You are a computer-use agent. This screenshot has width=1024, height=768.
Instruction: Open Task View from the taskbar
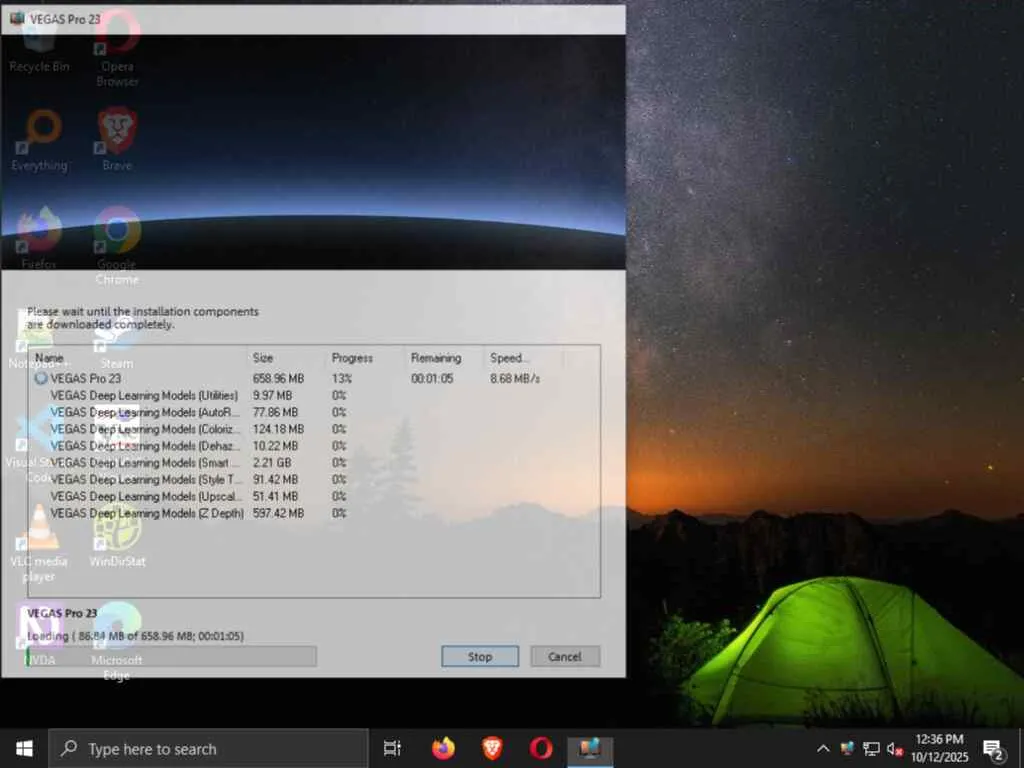[392, 748]
